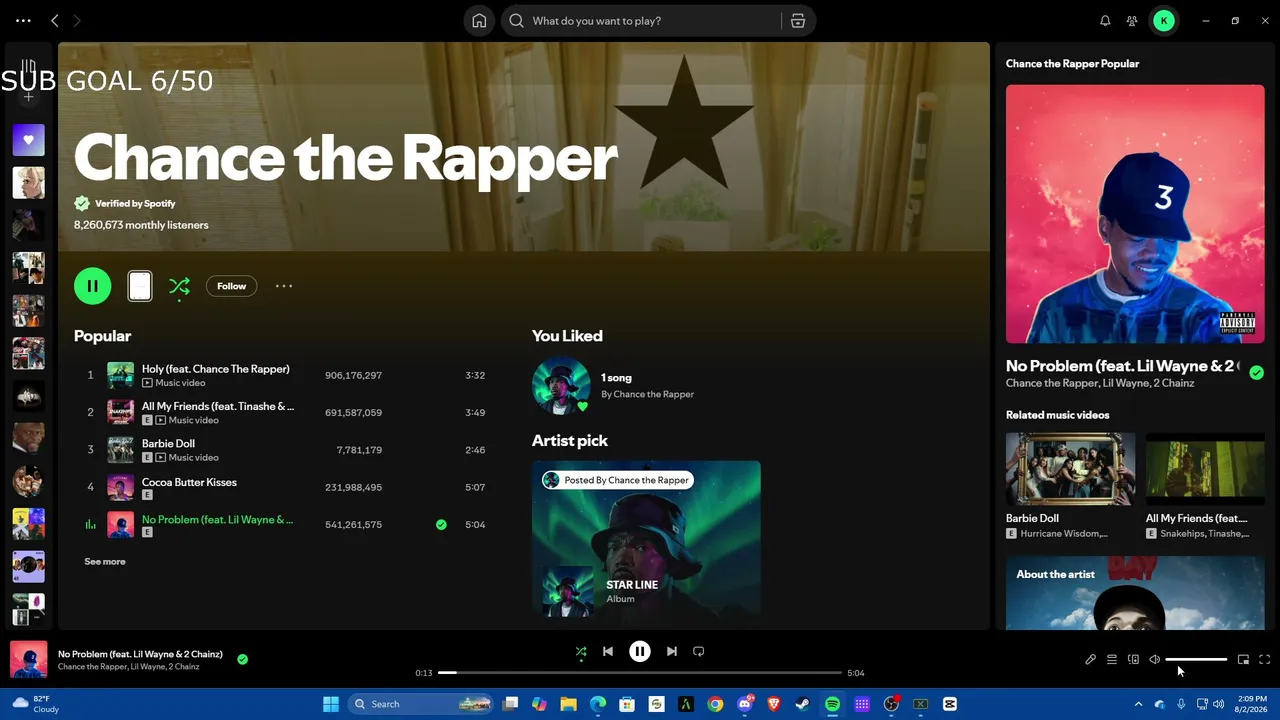Follow Chance the Rapper

tap(231, 286)
